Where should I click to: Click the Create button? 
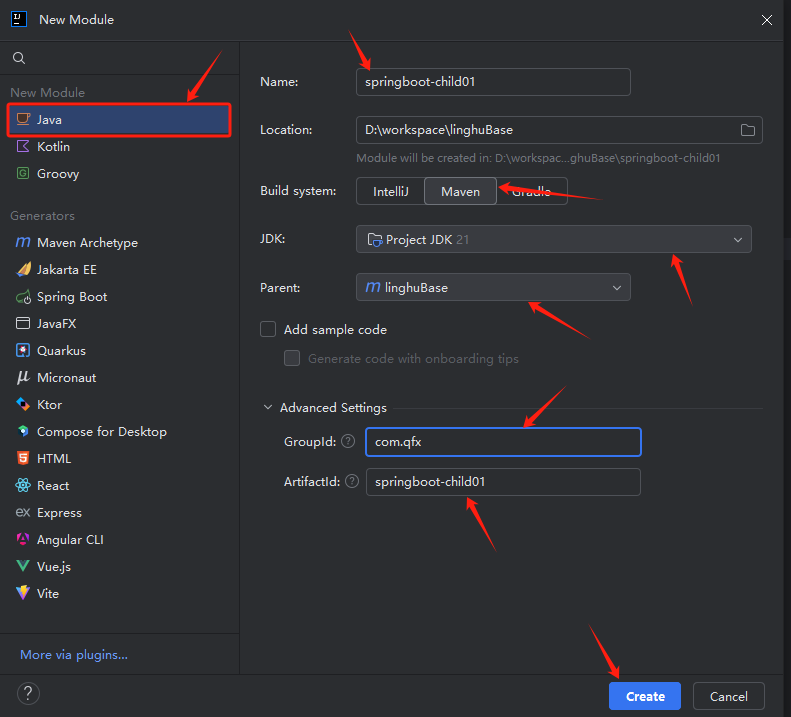tap(645, 696)
